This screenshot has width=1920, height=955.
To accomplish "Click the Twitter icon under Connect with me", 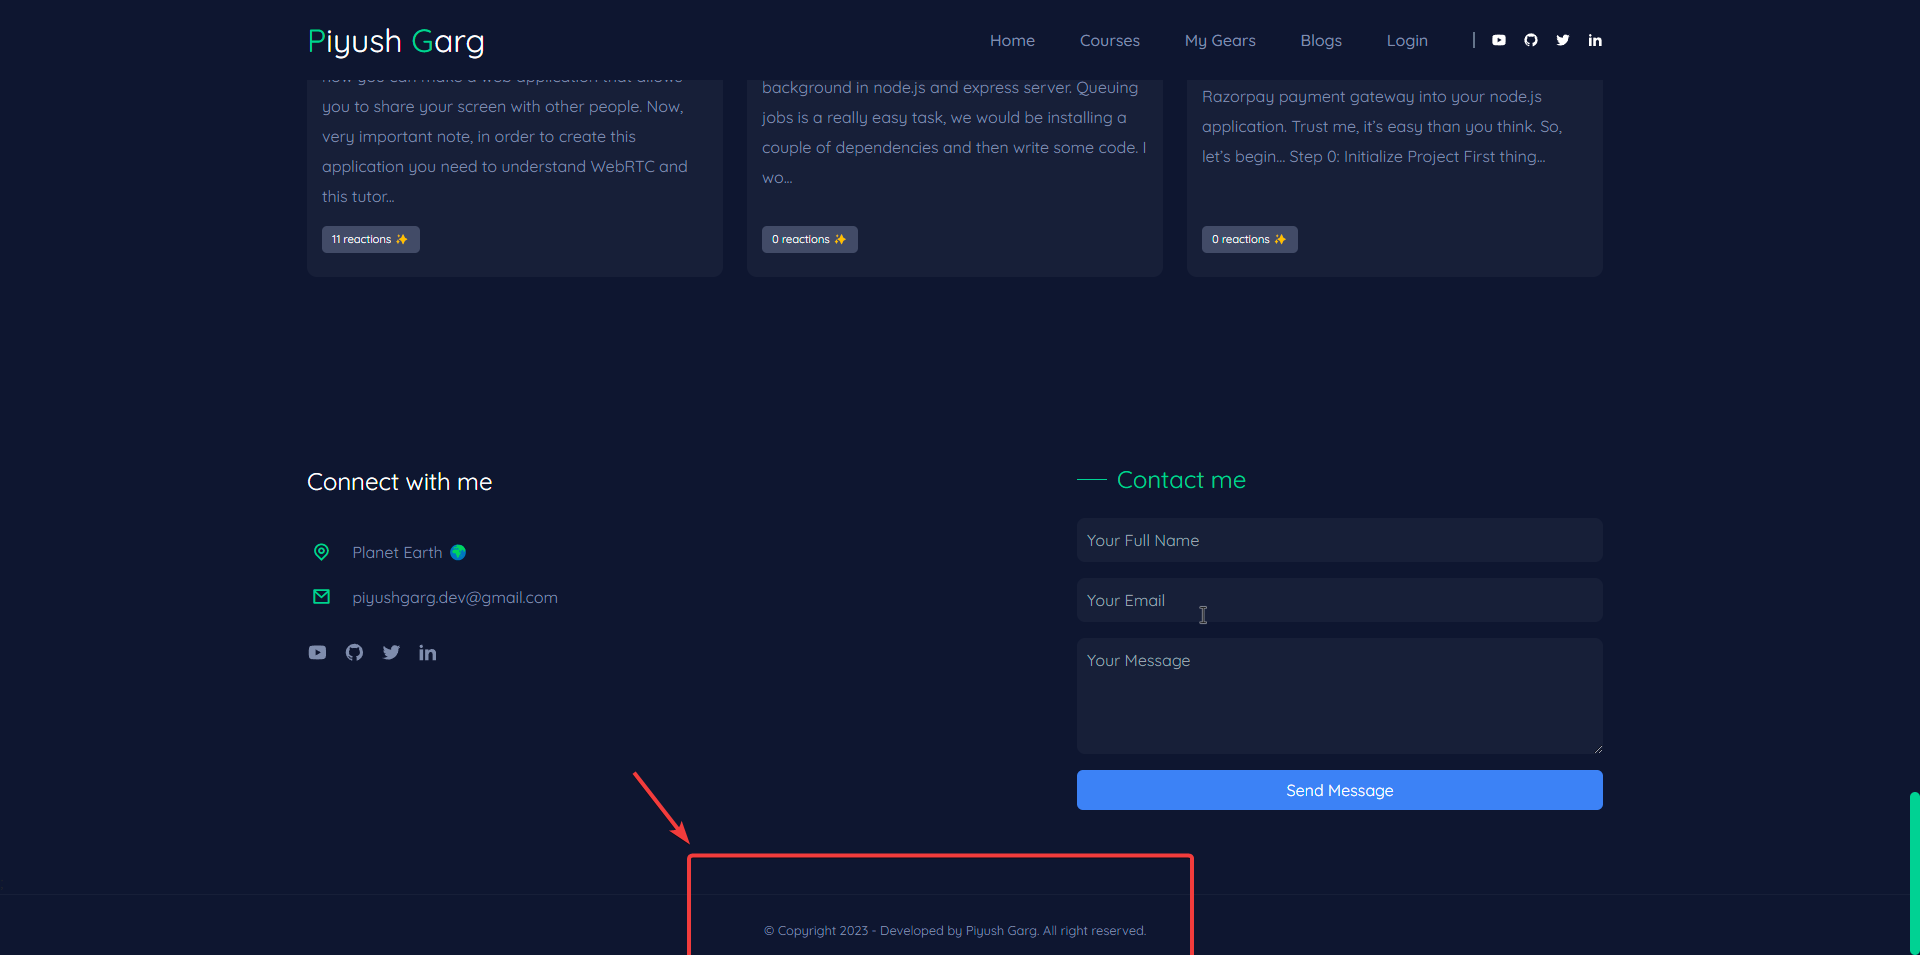I will [x=391, y=652].
